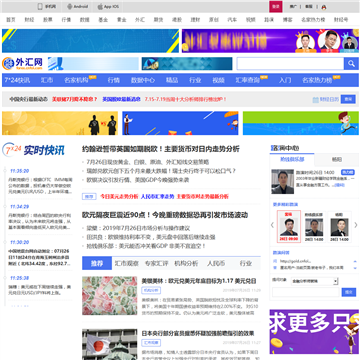Go to 基金 in top site menu

click(103, 20)
